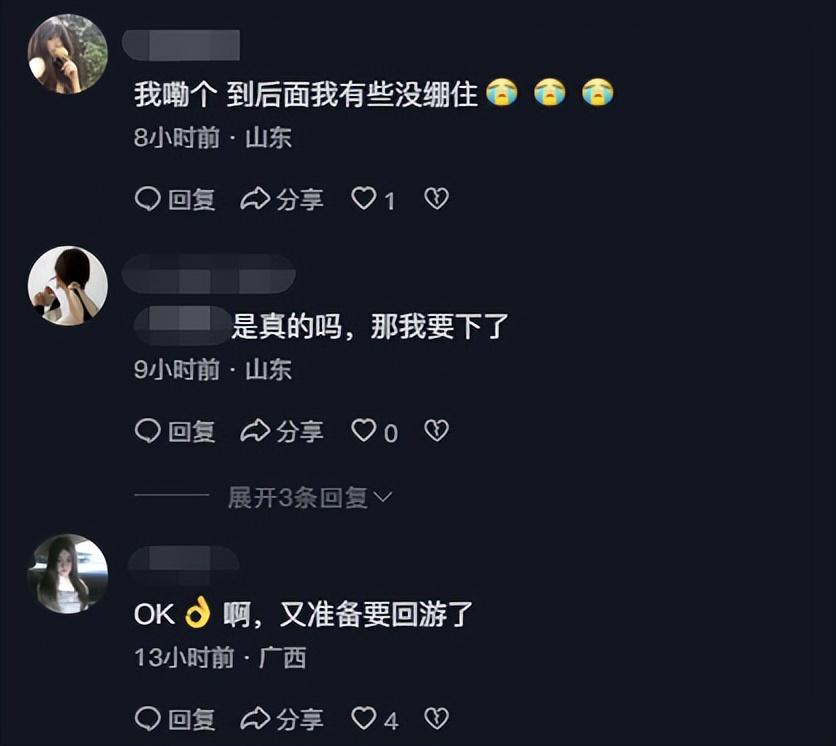Click share arrow icon on Guangxi comment
This screenshot has width=836, height=746.
(255, 719)
